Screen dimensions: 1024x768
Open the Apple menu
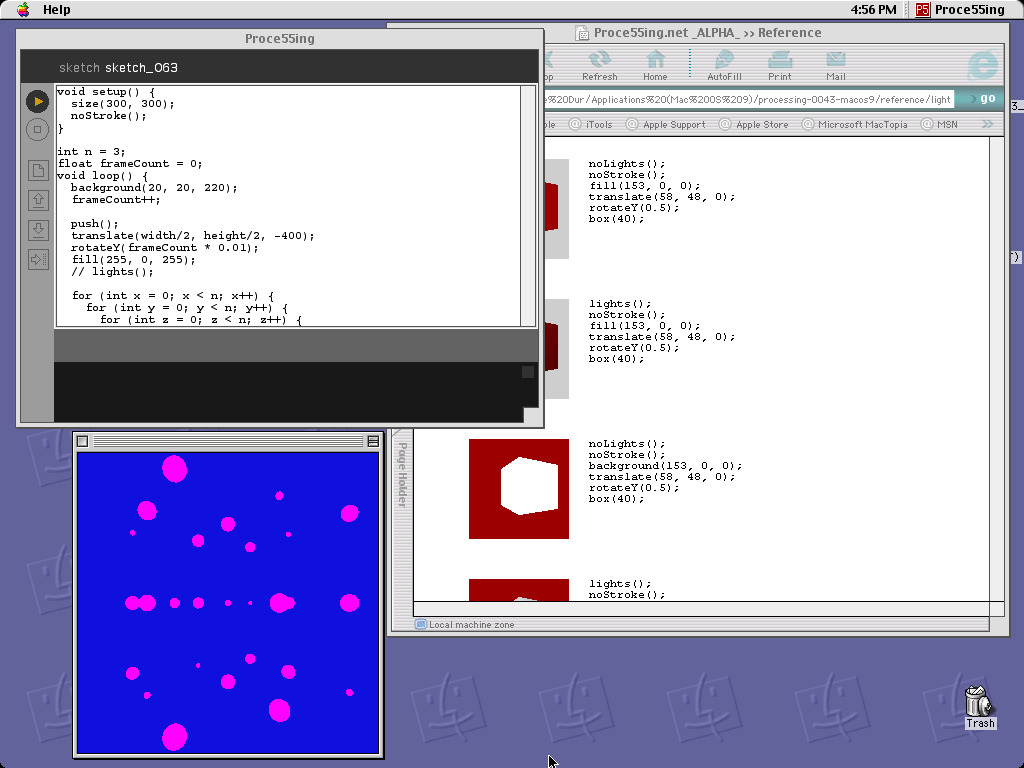(x=23, y=10)
